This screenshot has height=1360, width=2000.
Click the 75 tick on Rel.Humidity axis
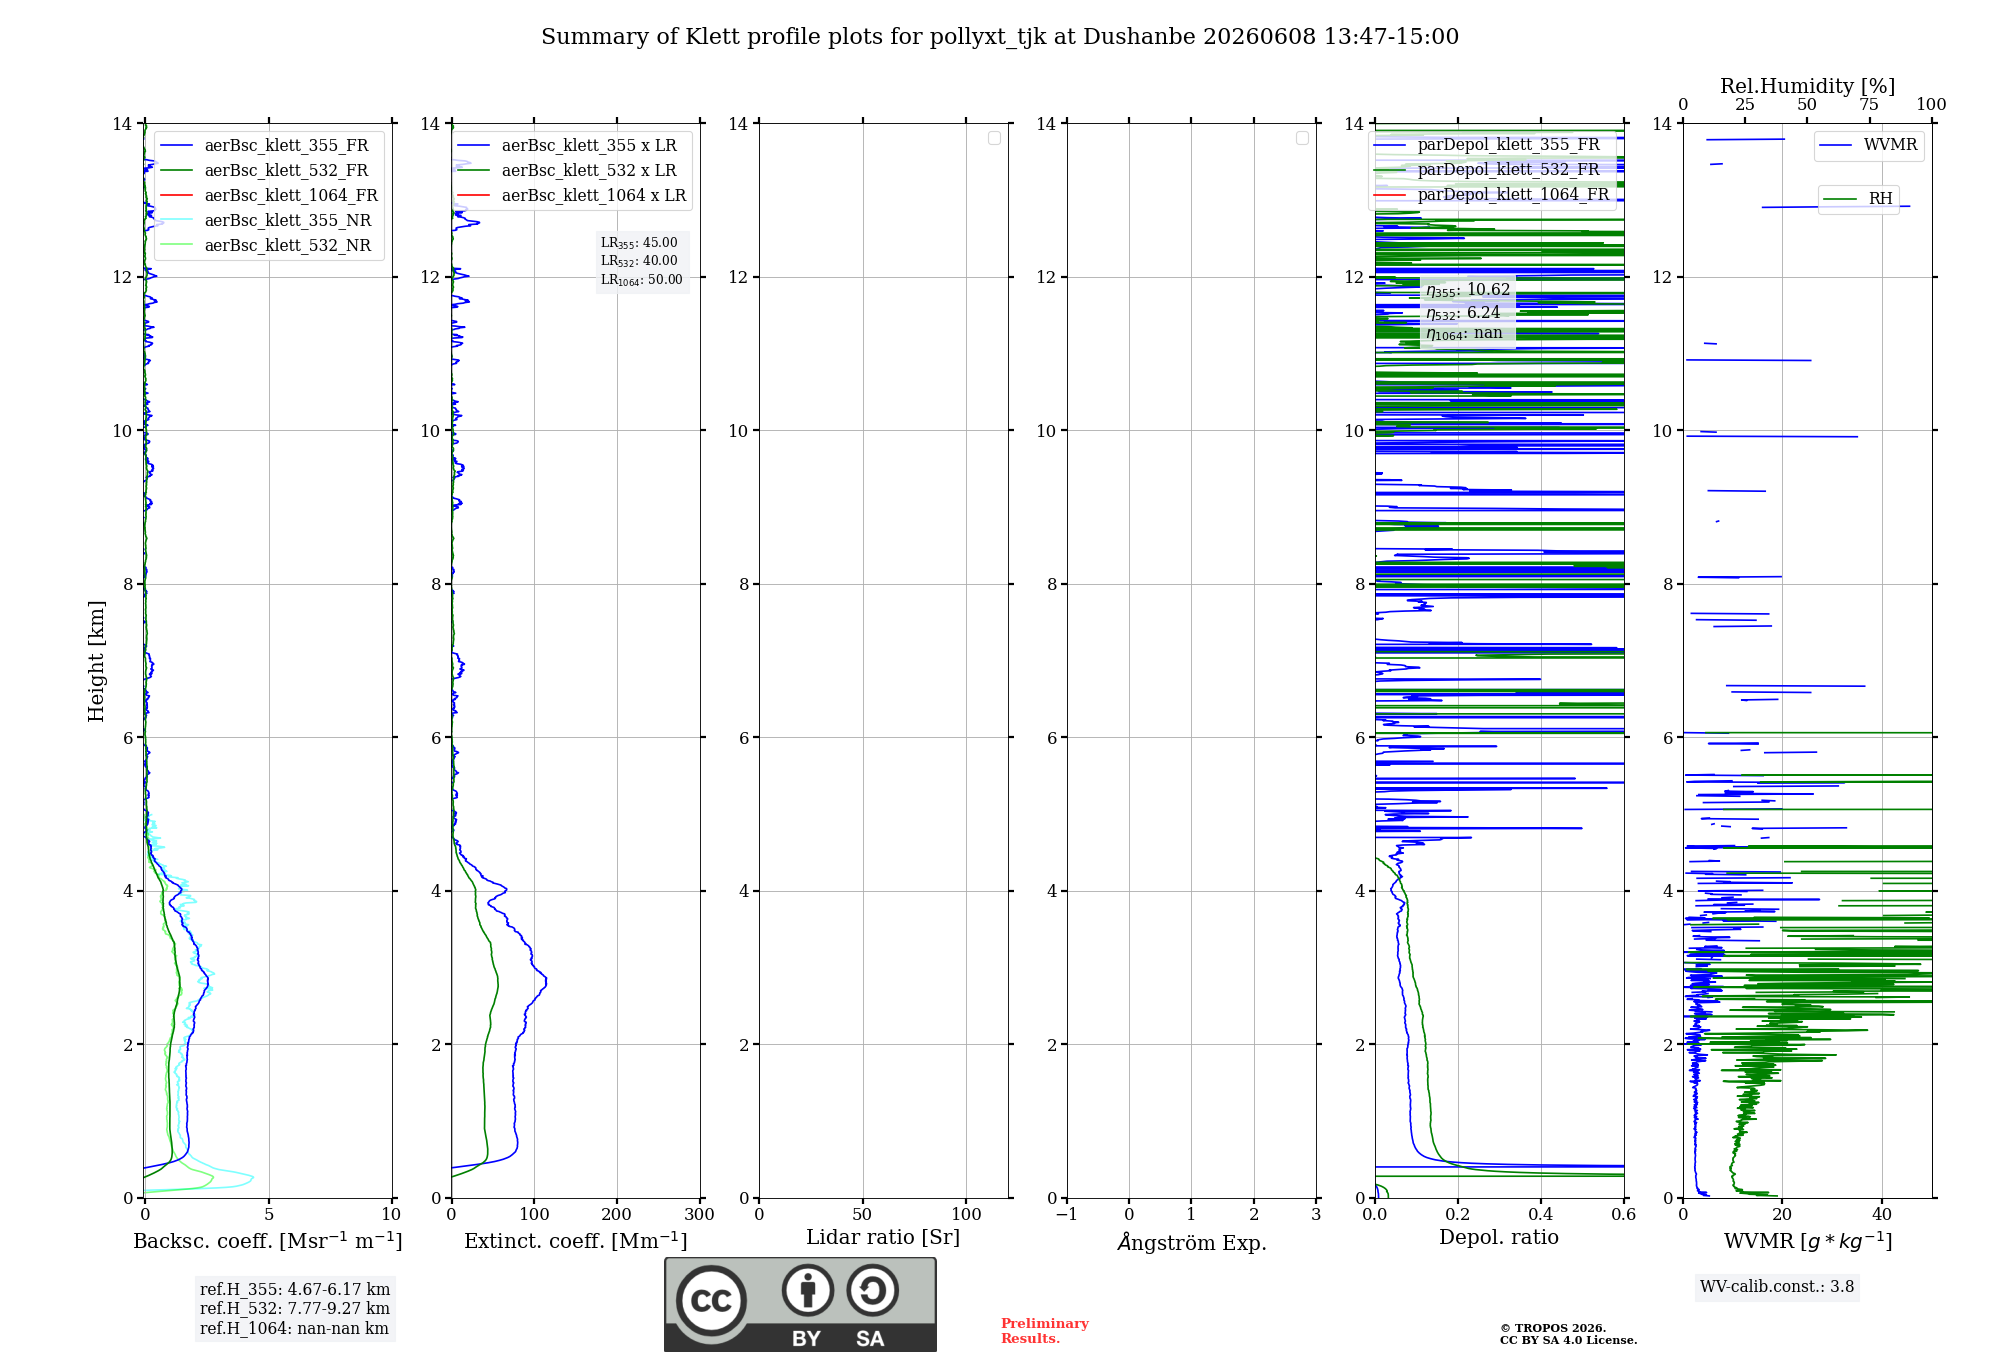pyautogui.click(x=1868, y=105)
